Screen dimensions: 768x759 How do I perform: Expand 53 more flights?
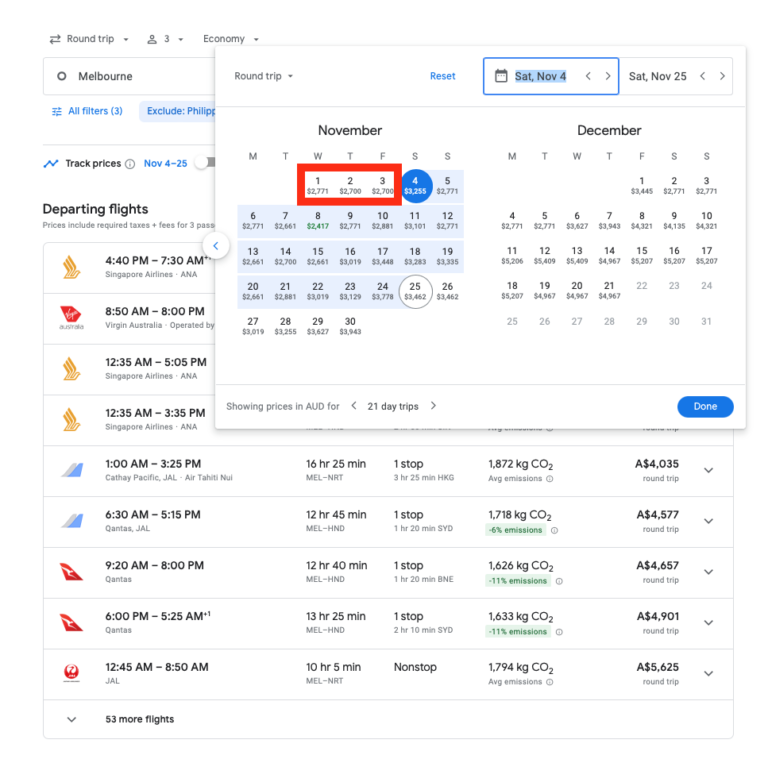[71, 719]
